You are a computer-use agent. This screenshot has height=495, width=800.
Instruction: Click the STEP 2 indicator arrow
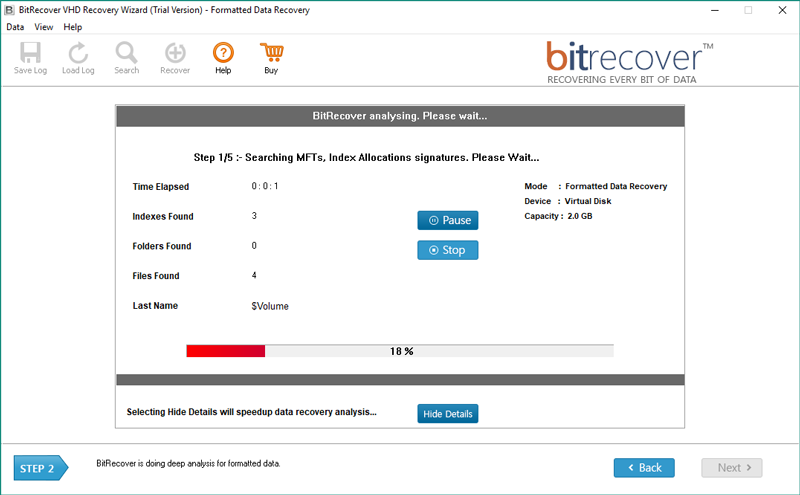click(x=40, y=468)
